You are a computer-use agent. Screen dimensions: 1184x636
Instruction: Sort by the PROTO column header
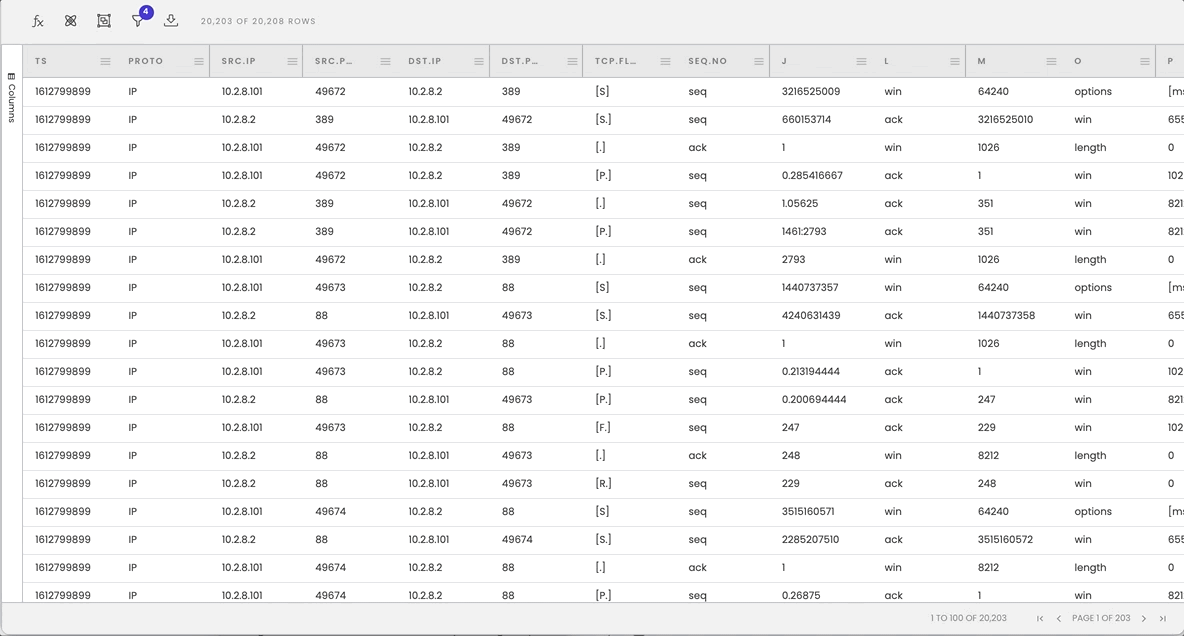point(146,61)
